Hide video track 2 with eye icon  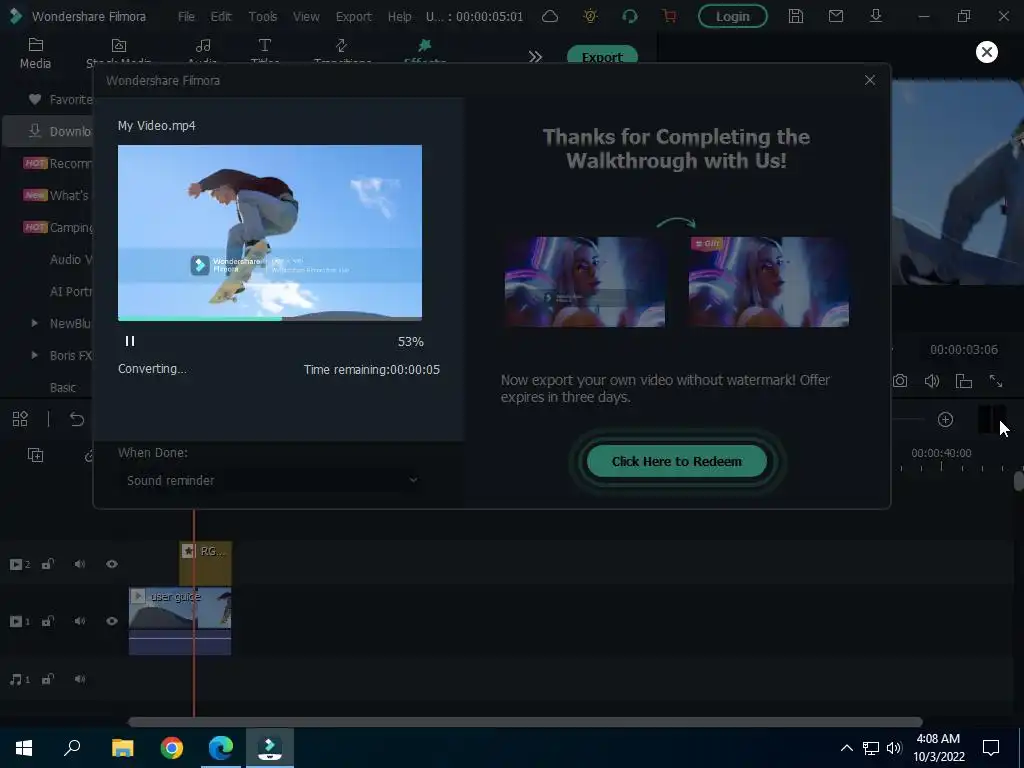click(112, 564)
